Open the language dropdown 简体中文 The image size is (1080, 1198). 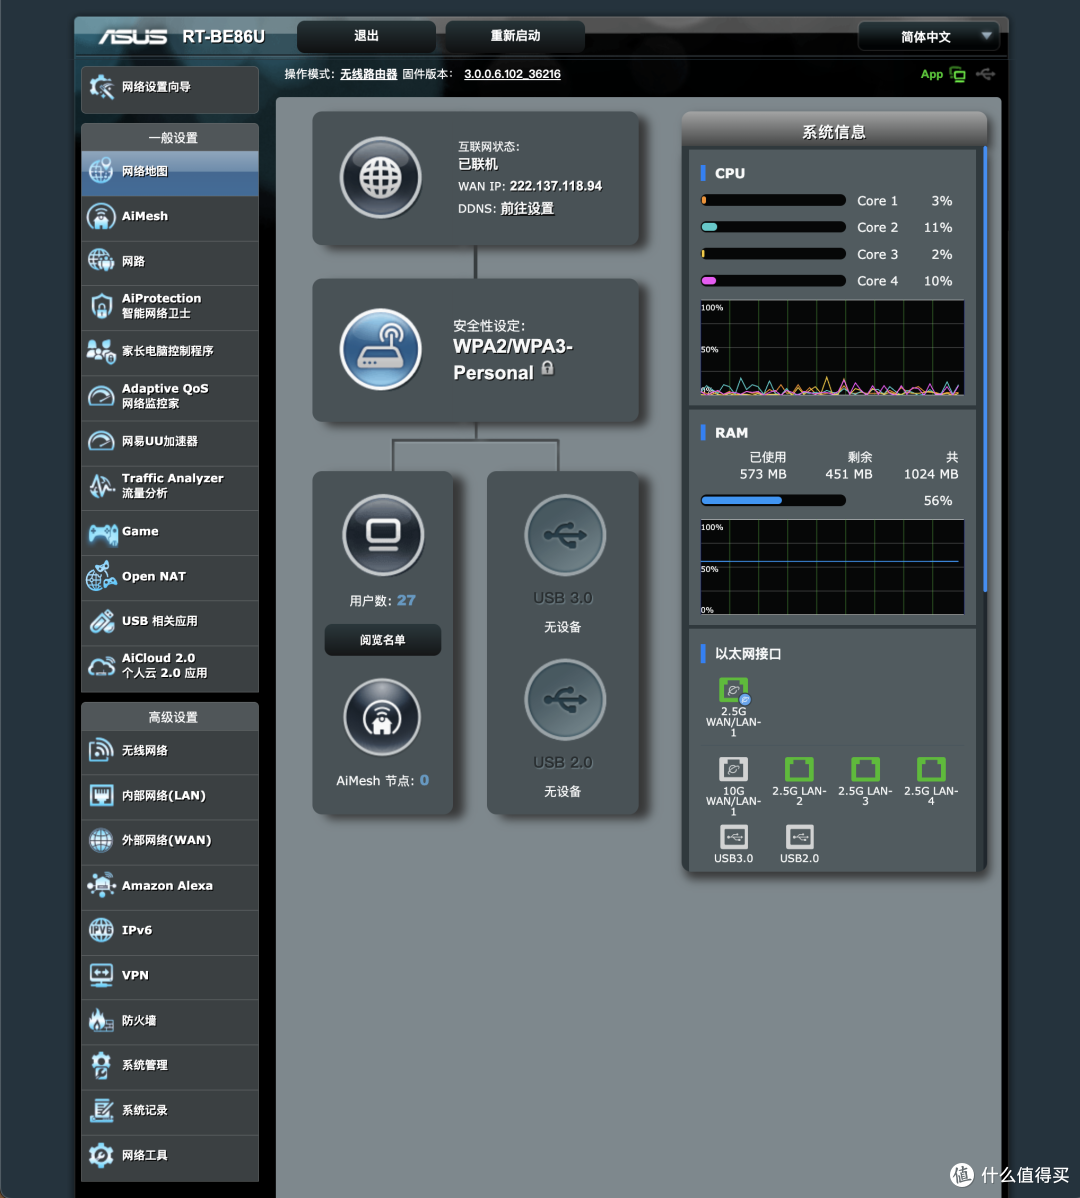(x=929, y=37)
